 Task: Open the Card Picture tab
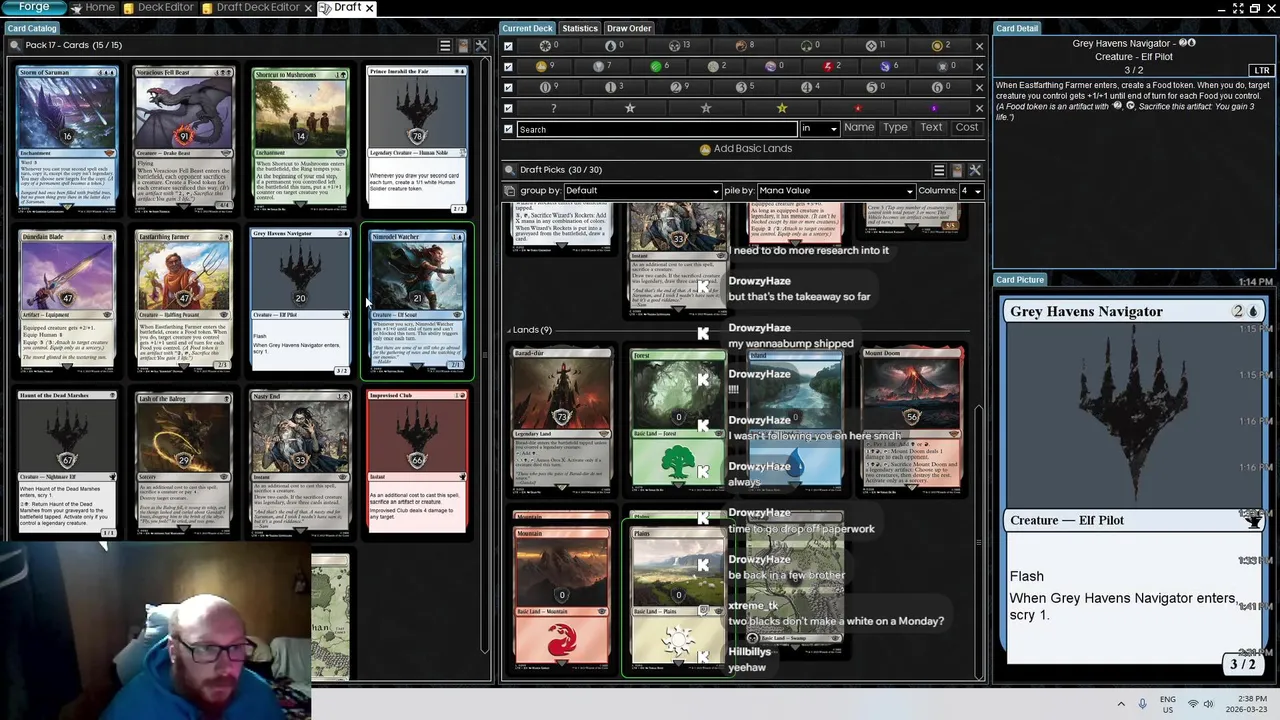[x=1020, y=280]
